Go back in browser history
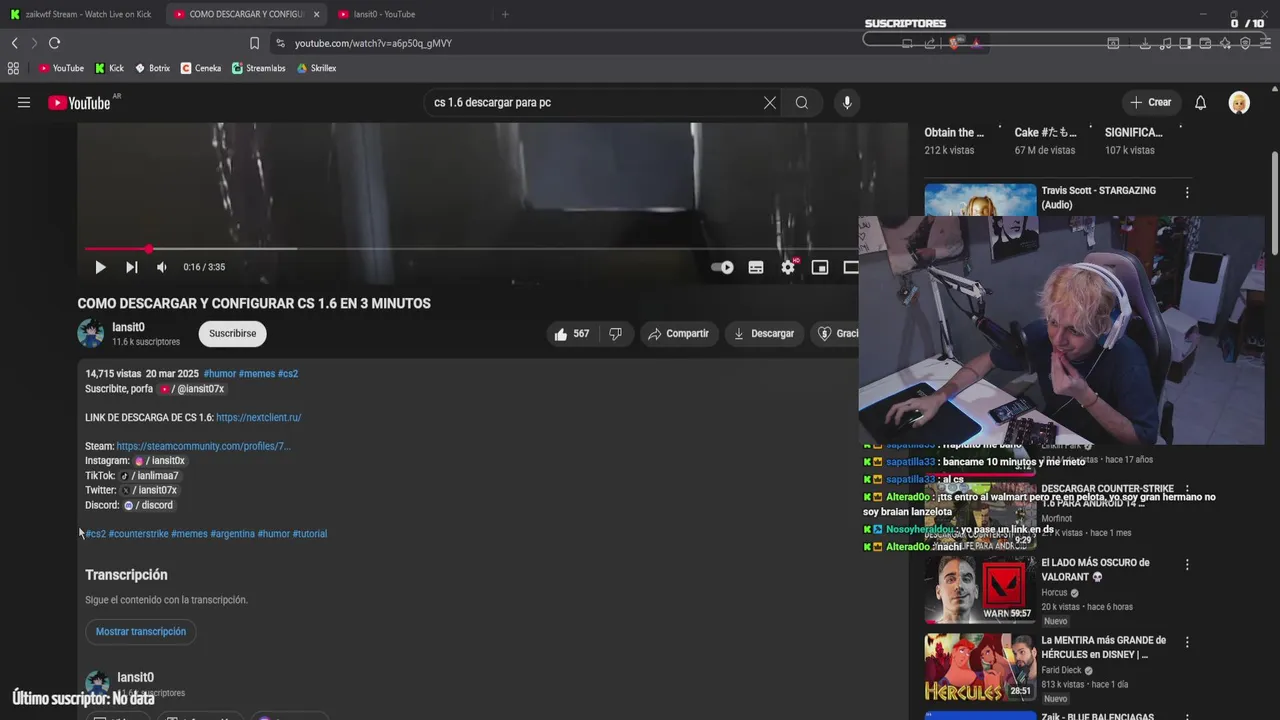This screenshot has width=1280, height=720. point(14,43)
